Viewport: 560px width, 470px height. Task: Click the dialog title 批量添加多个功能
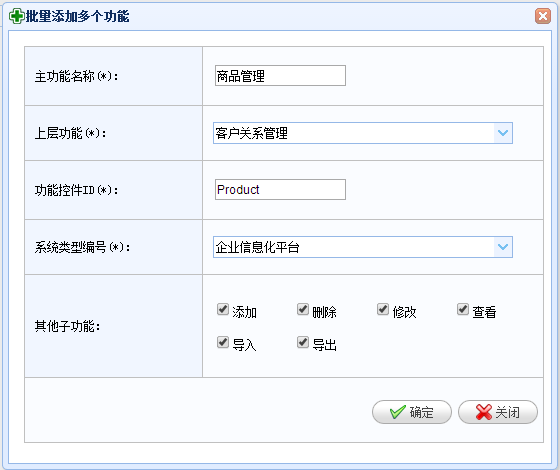78,16
